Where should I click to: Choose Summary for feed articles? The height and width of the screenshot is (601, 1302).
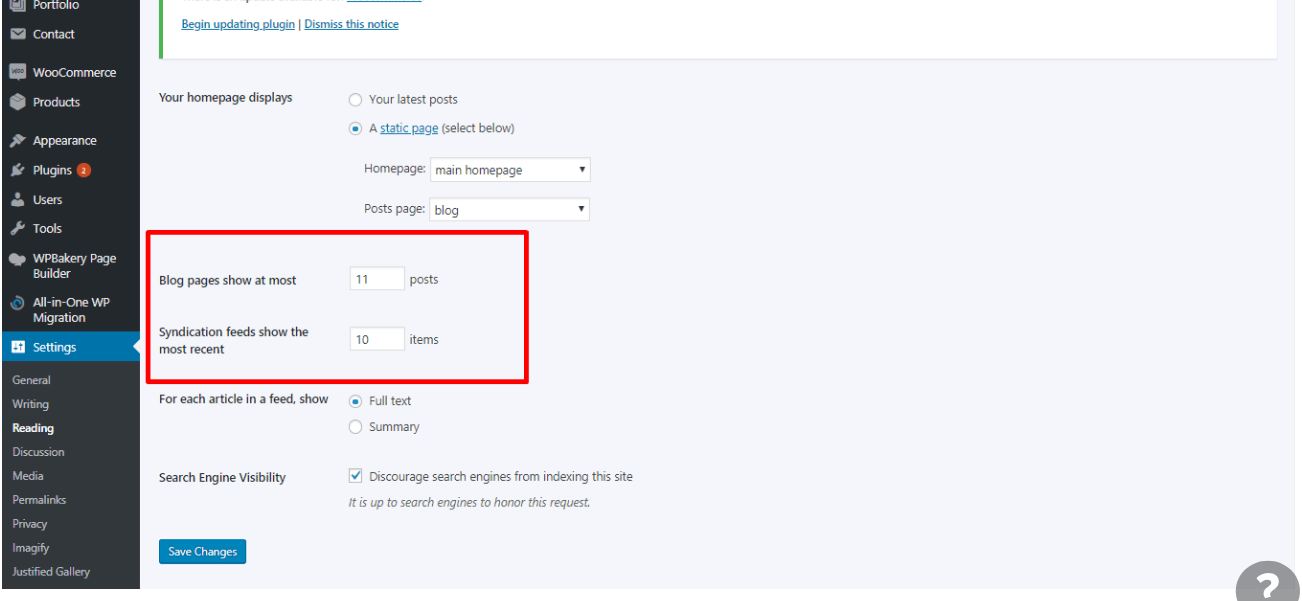coord(355,427)
